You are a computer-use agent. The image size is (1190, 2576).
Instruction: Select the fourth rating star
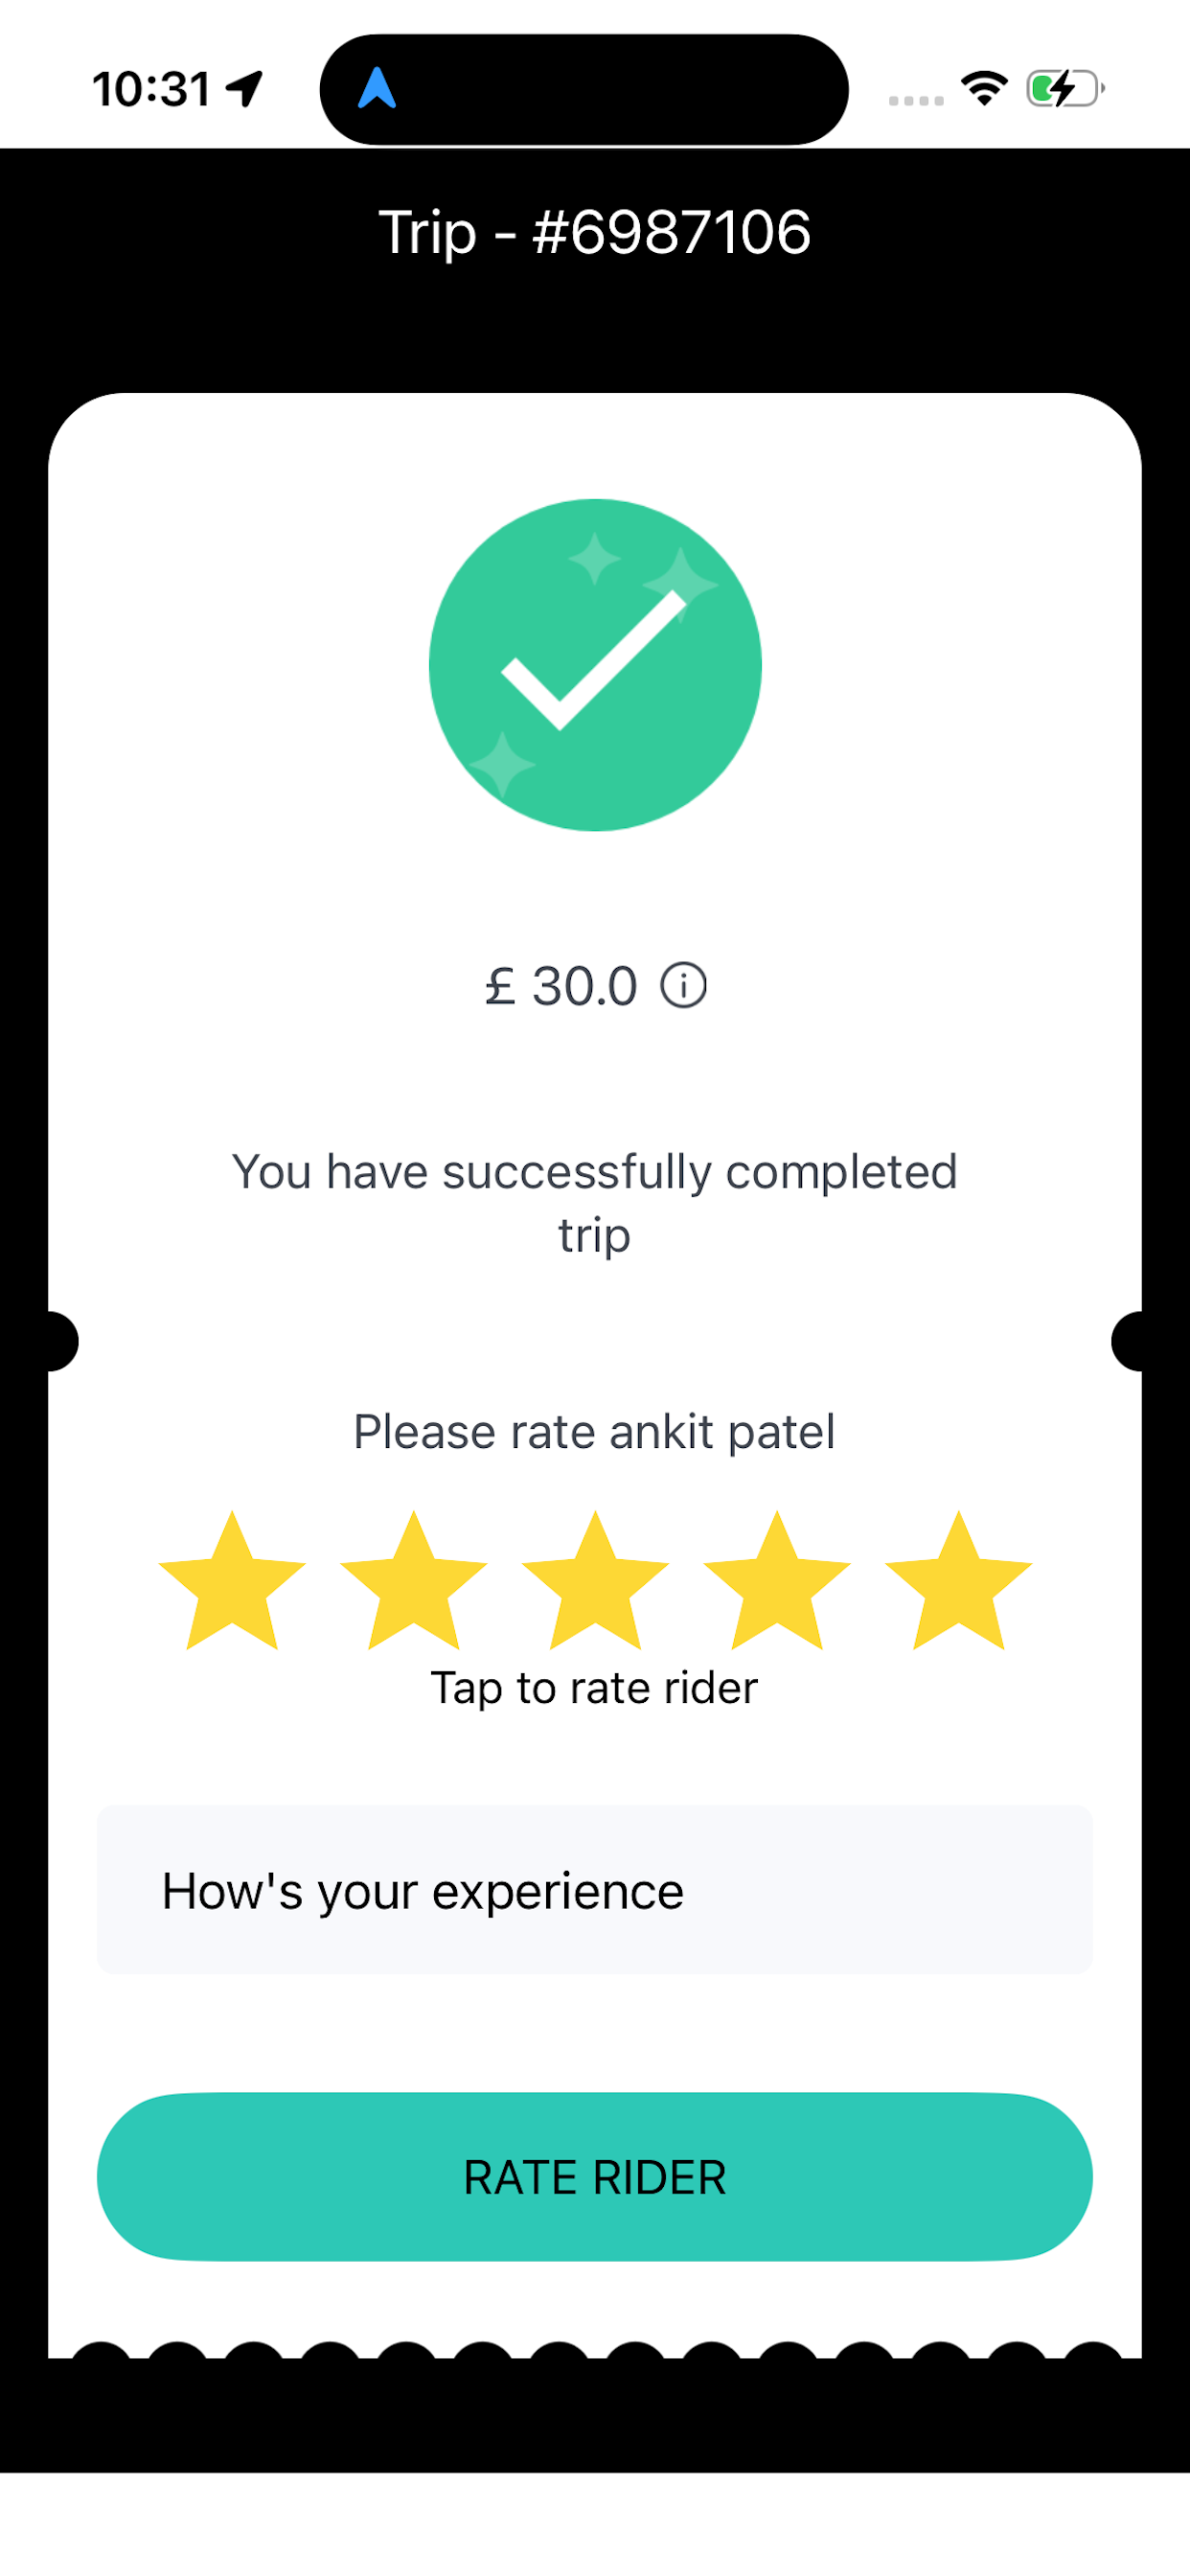(x=777, y=1582)
